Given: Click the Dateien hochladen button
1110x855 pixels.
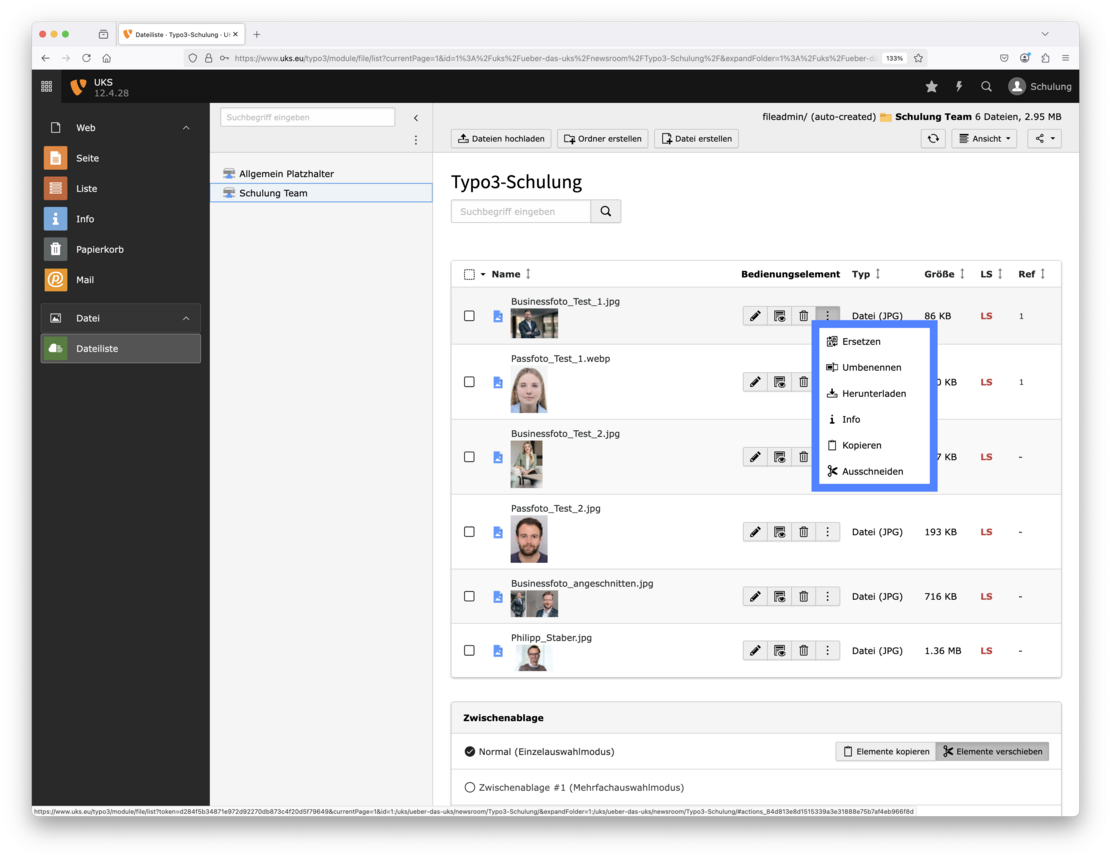Looking at the screenshot, I should tap(501, 139).
